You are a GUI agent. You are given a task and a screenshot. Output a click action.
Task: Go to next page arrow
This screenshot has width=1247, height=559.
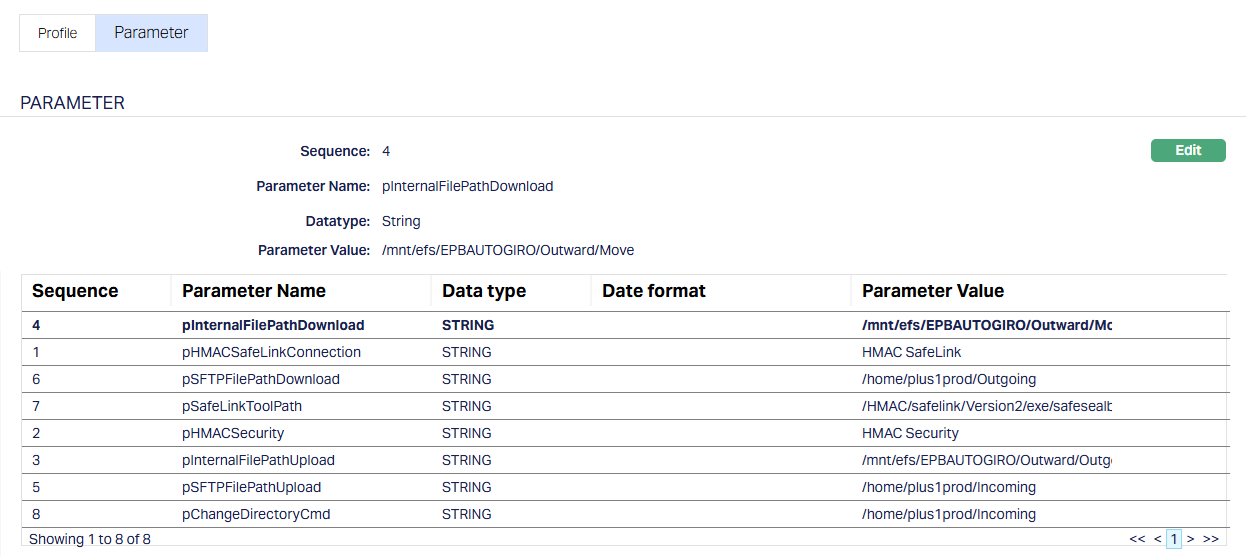(1191, 539)
